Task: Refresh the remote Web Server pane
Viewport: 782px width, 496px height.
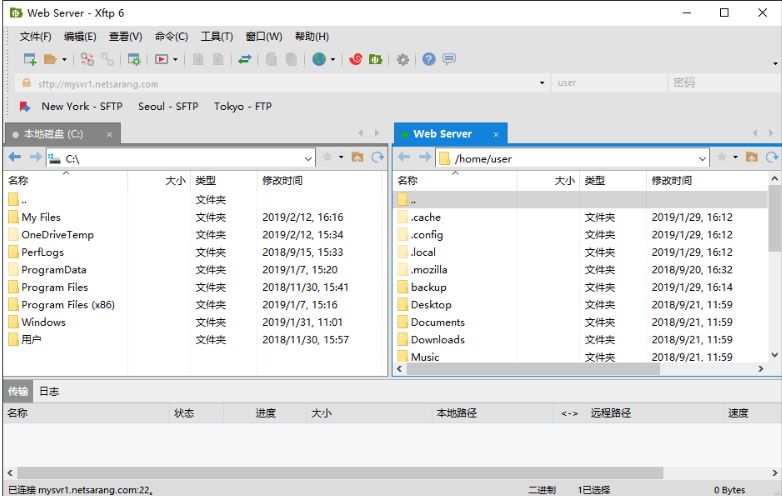Action: coord(772,158)
